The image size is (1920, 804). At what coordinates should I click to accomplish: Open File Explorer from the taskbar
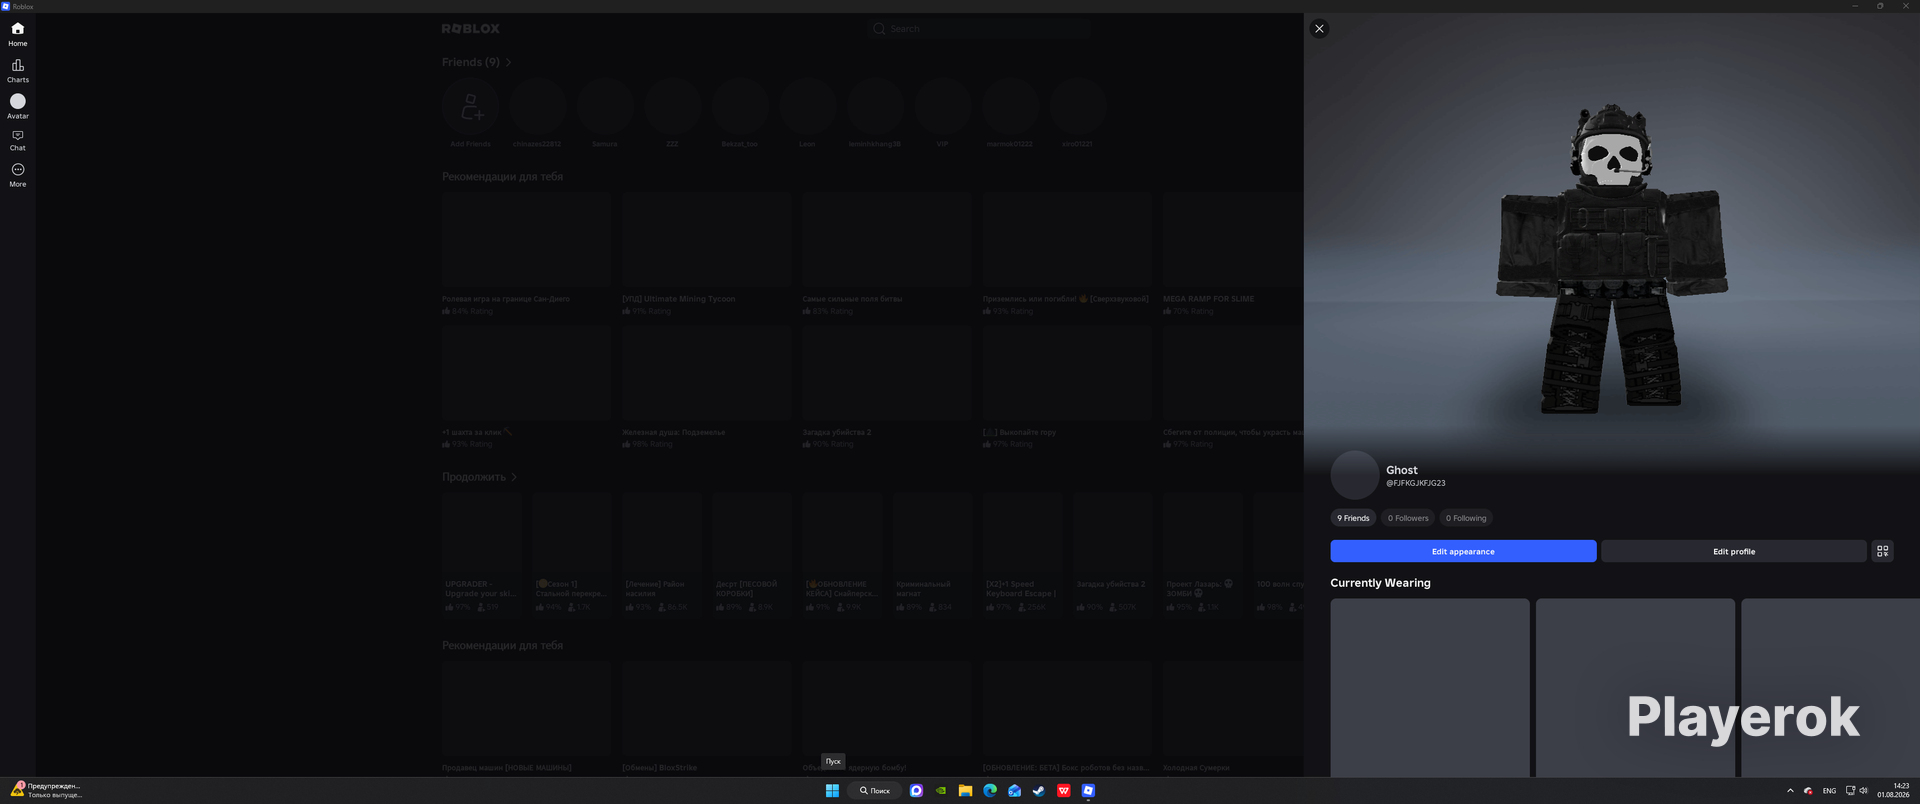965,791
